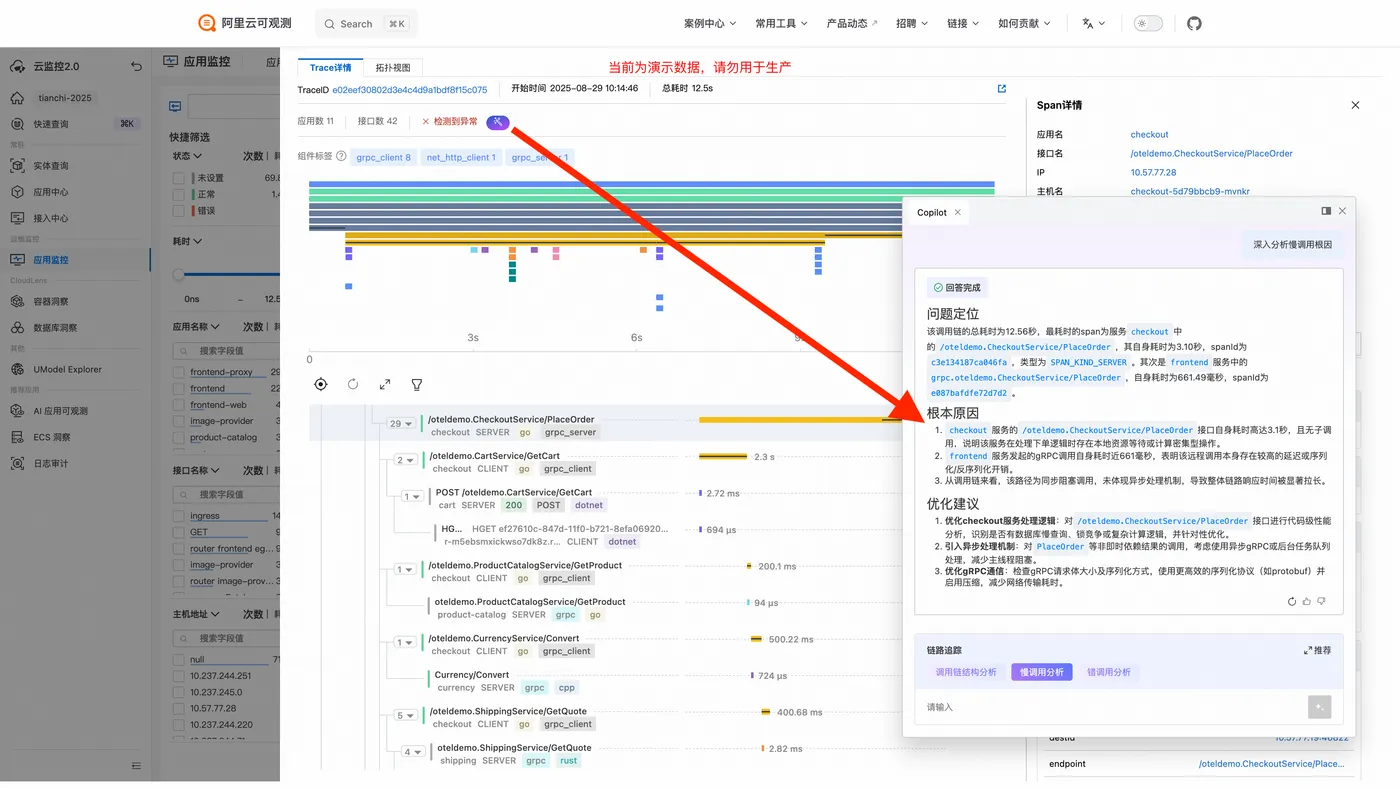
Task: Close the Span详情 panel
Action: pyautogui.click(x=1356, y=105)
